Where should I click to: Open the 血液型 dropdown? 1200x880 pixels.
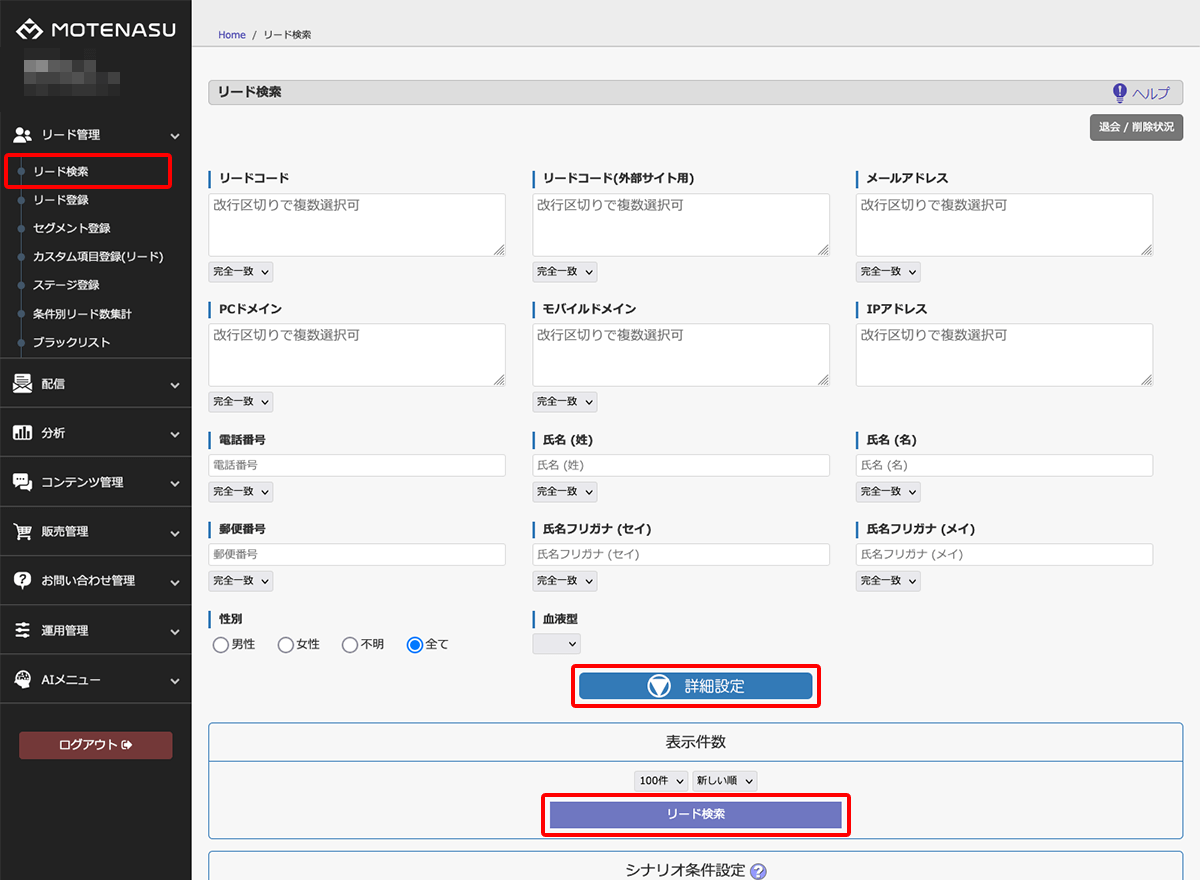click(556, 645)
